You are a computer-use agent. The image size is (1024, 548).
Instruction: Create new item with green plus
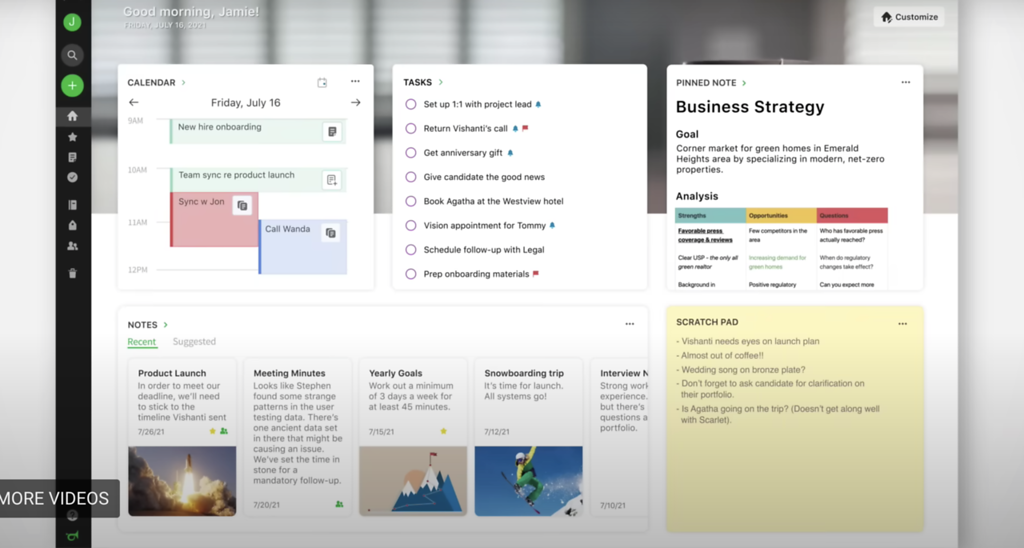pos(72,86)
